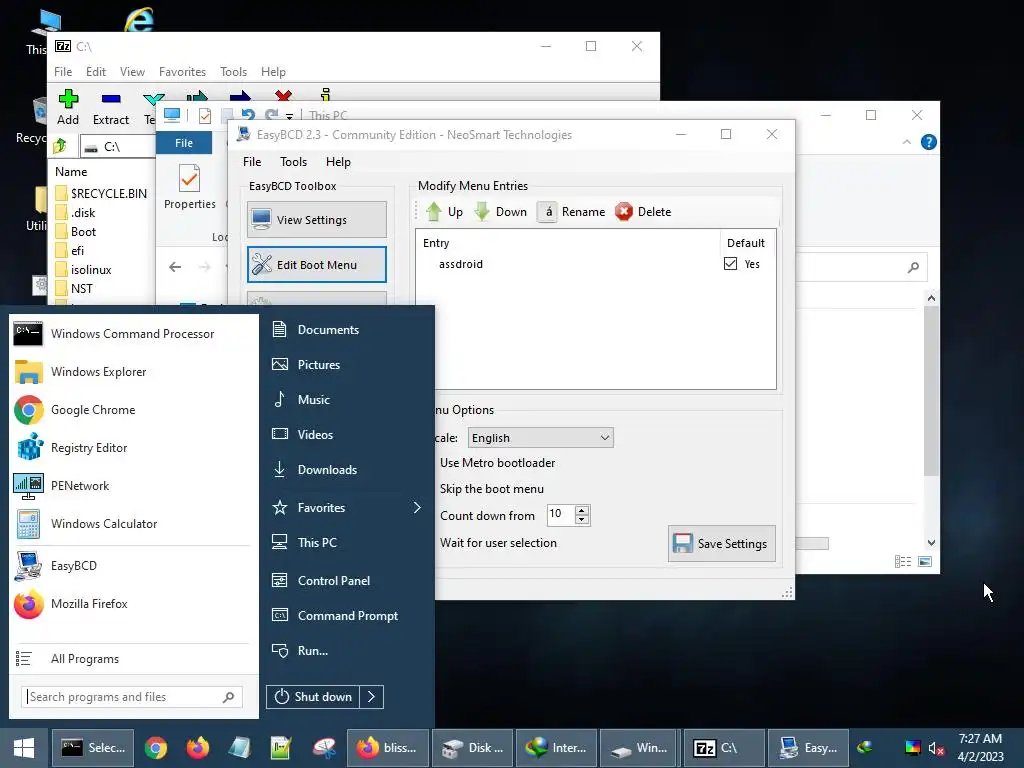Switch to Disk taskbar window
This screenshot has height=768, width=1024.
(x=473, y=748)
